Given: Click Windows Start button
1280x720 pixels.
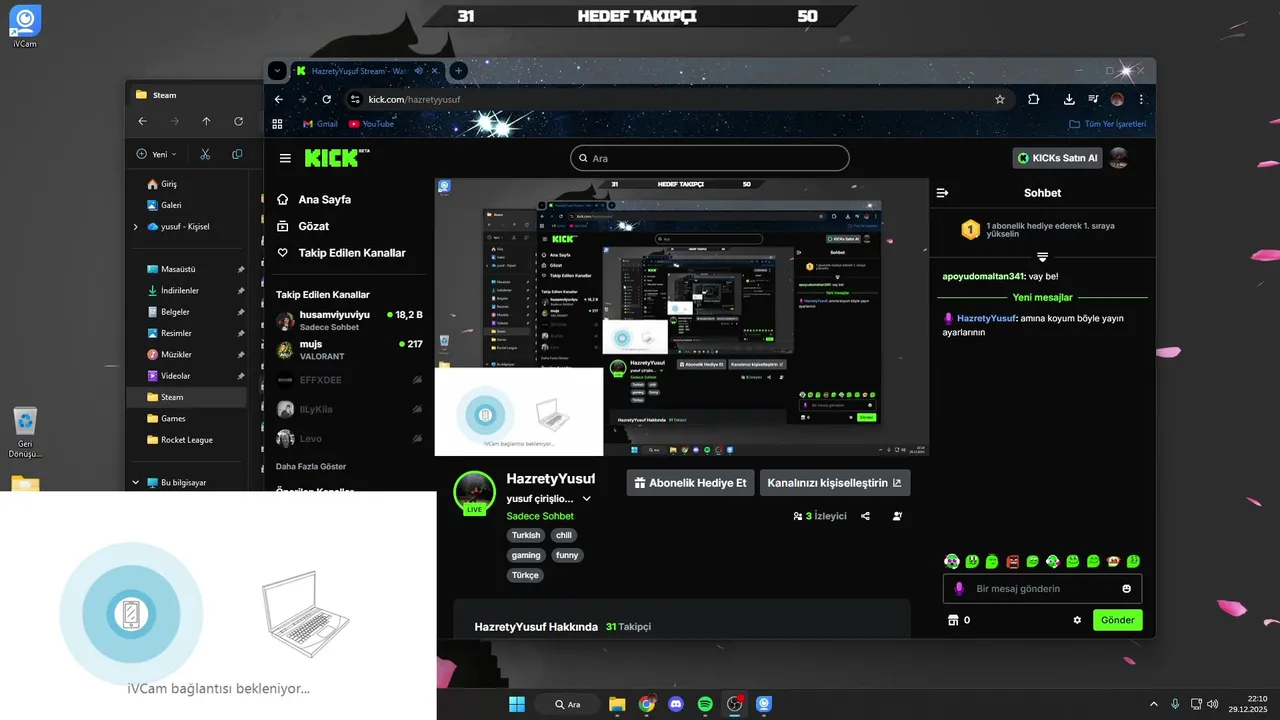Looking at the screenshot, I should coord(517,704).
